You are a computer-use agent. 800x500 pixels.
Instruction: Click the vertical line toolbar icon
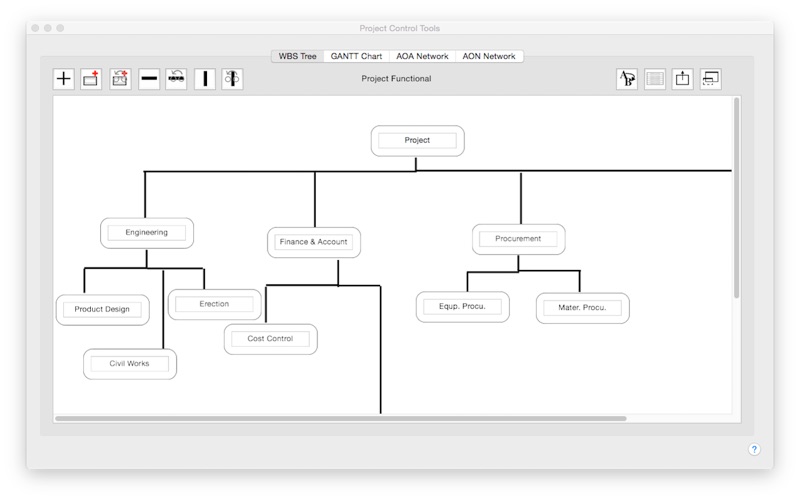tap(205, 79)
